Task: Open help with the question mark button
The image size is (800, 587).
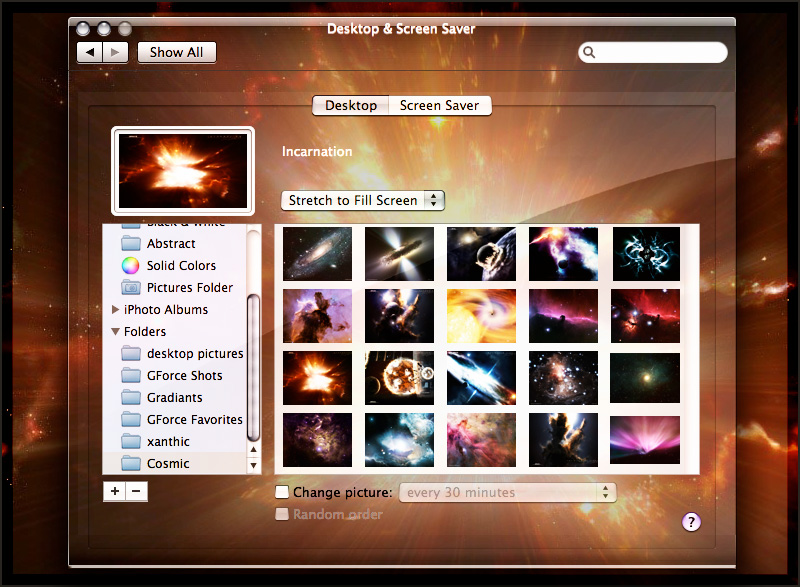Action: 691,522
